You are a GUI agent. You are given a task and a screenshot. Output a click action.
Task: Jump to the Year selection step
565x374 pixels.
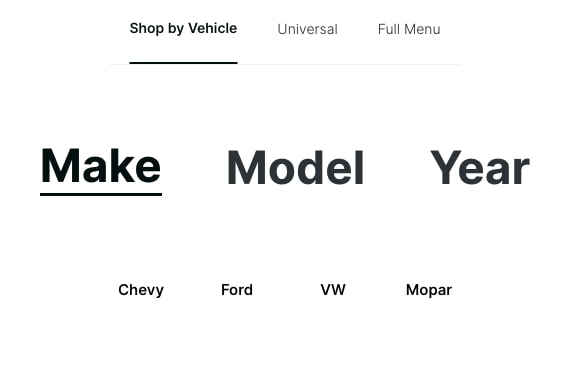click(x=480, y=168)
